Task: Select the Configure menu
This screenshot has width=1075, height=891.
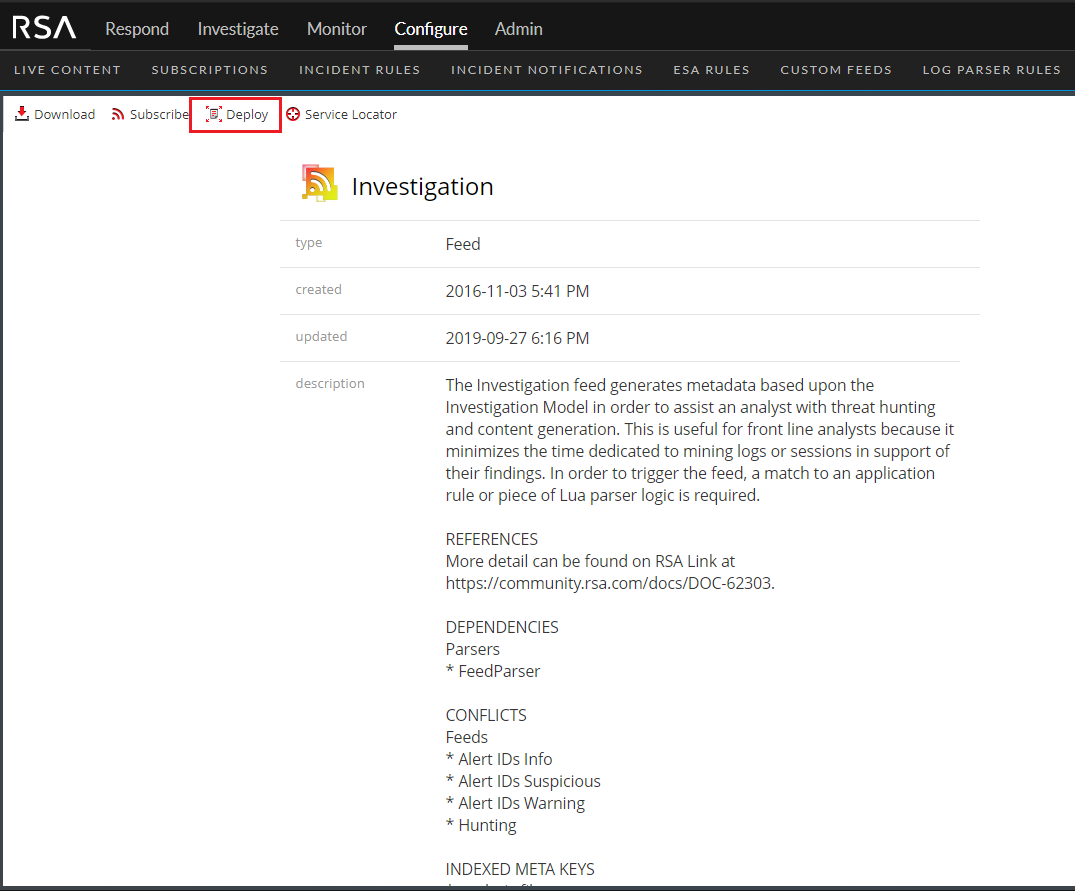Action: click(x=431, y=29)
